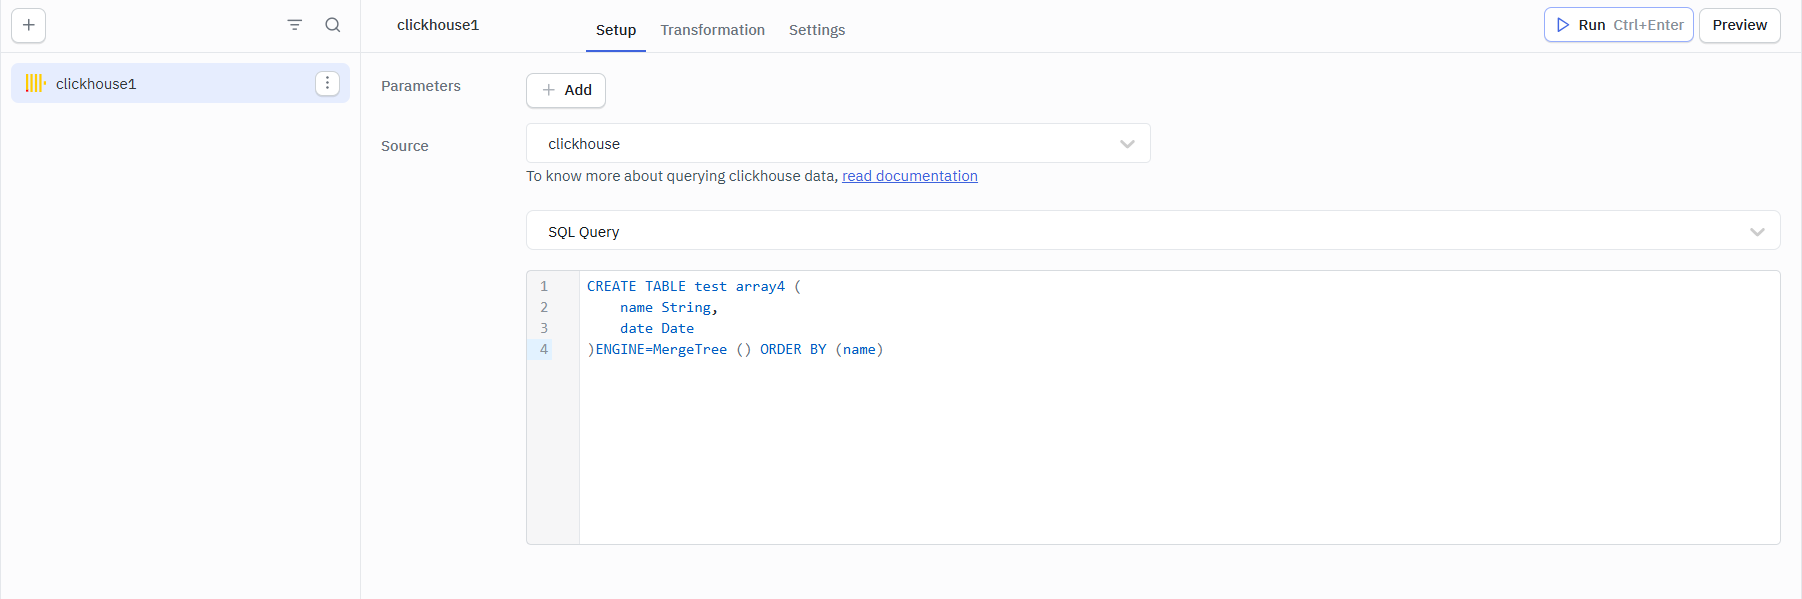Click the ClickHouse logo icon beside clickhouse1
The height and width of the screenshot is (599, 1802).
pyautogui.click(x=36, y=83)
